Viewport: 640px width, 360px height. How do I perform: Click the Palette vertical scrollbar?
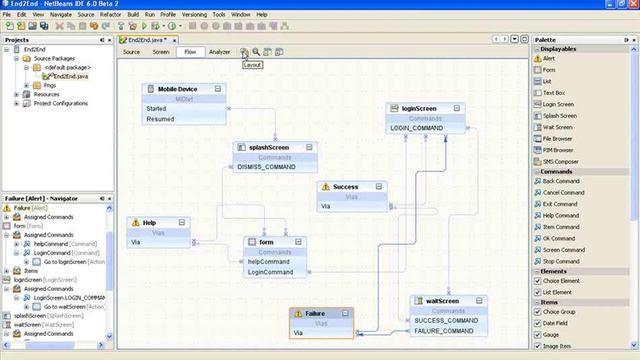634,198
